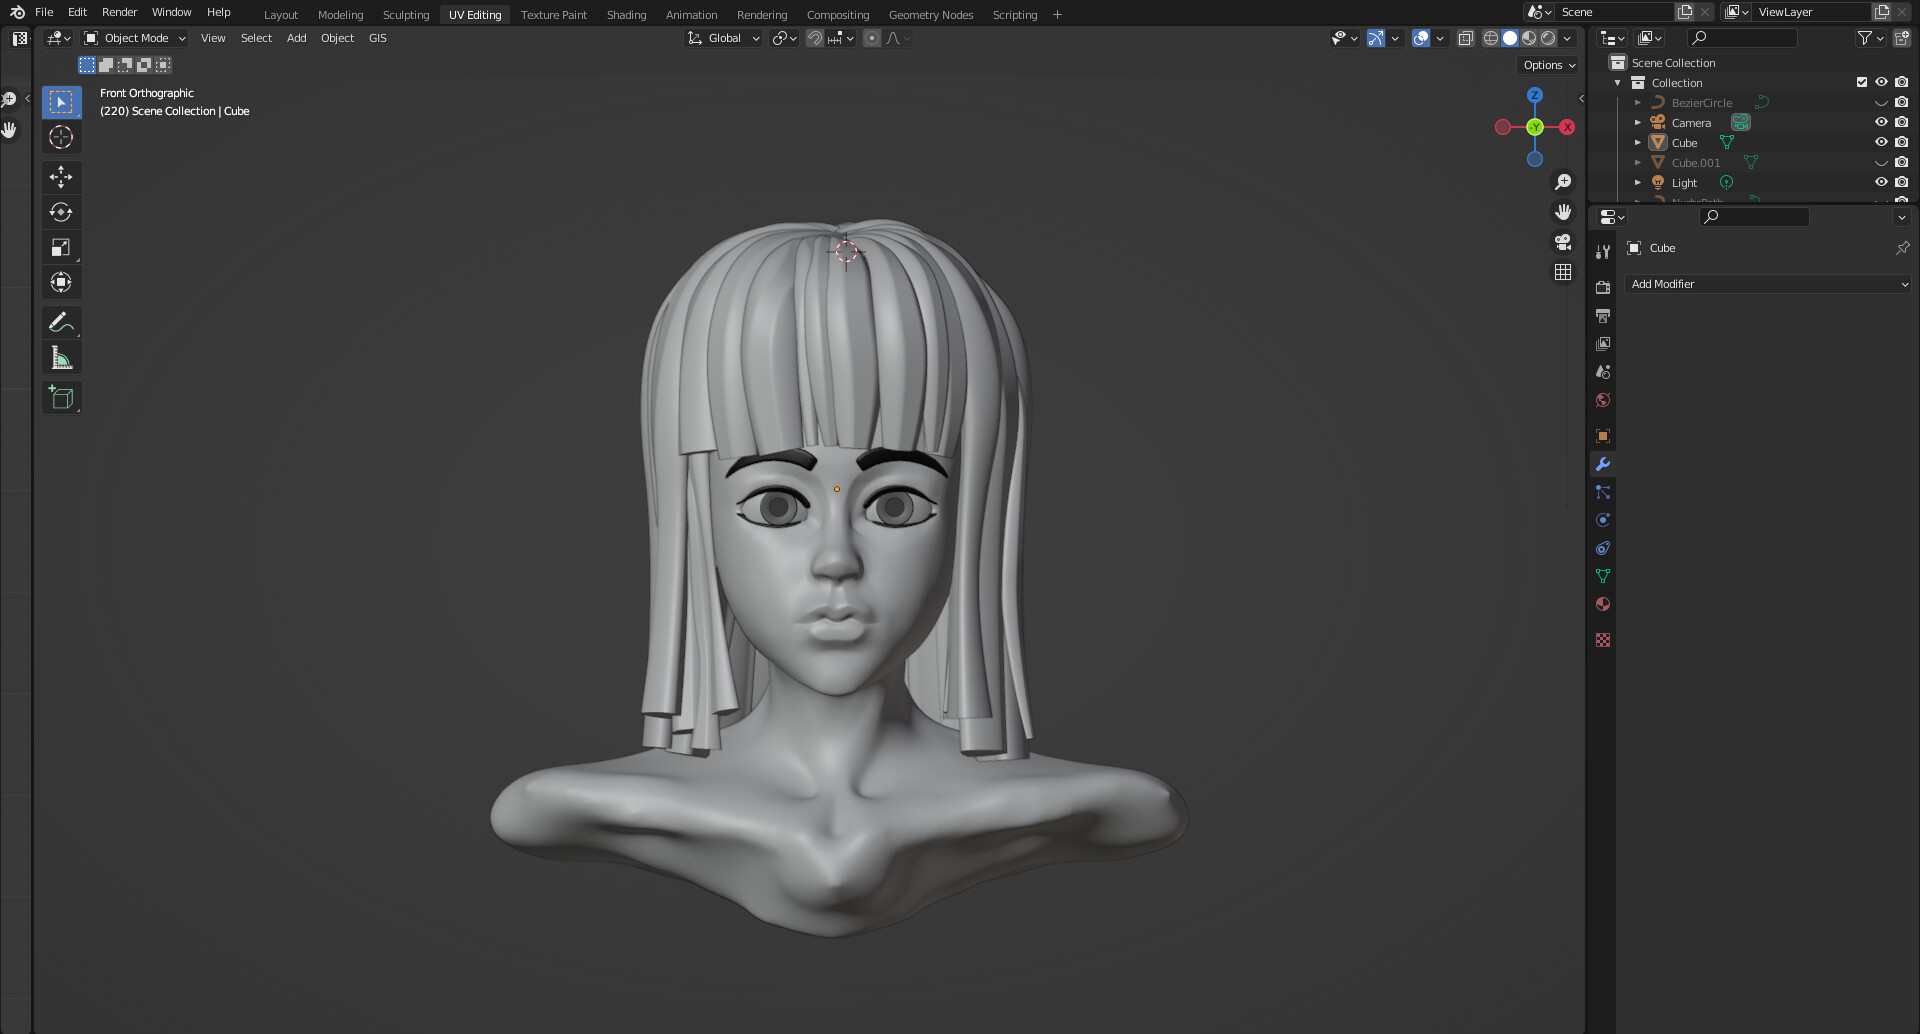Open the Add Modifier selector
The height and width of the screenshot is (1034, 1920).
tap(1768, 284)
